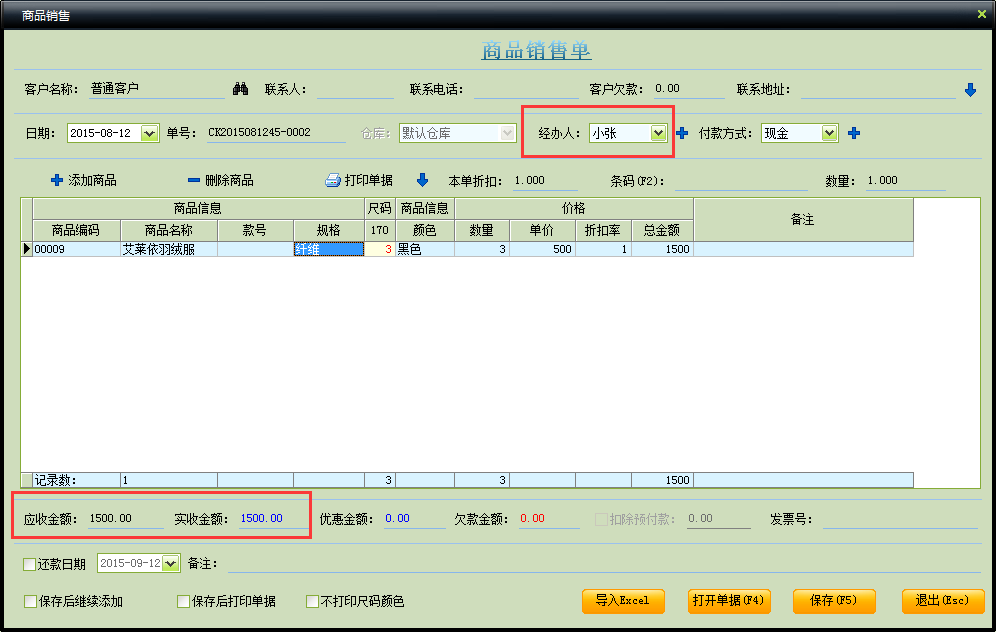Click the blue down arrow beside 联系地址
The width and height of the screenshot is (996, 632).
tap(970, 90)
